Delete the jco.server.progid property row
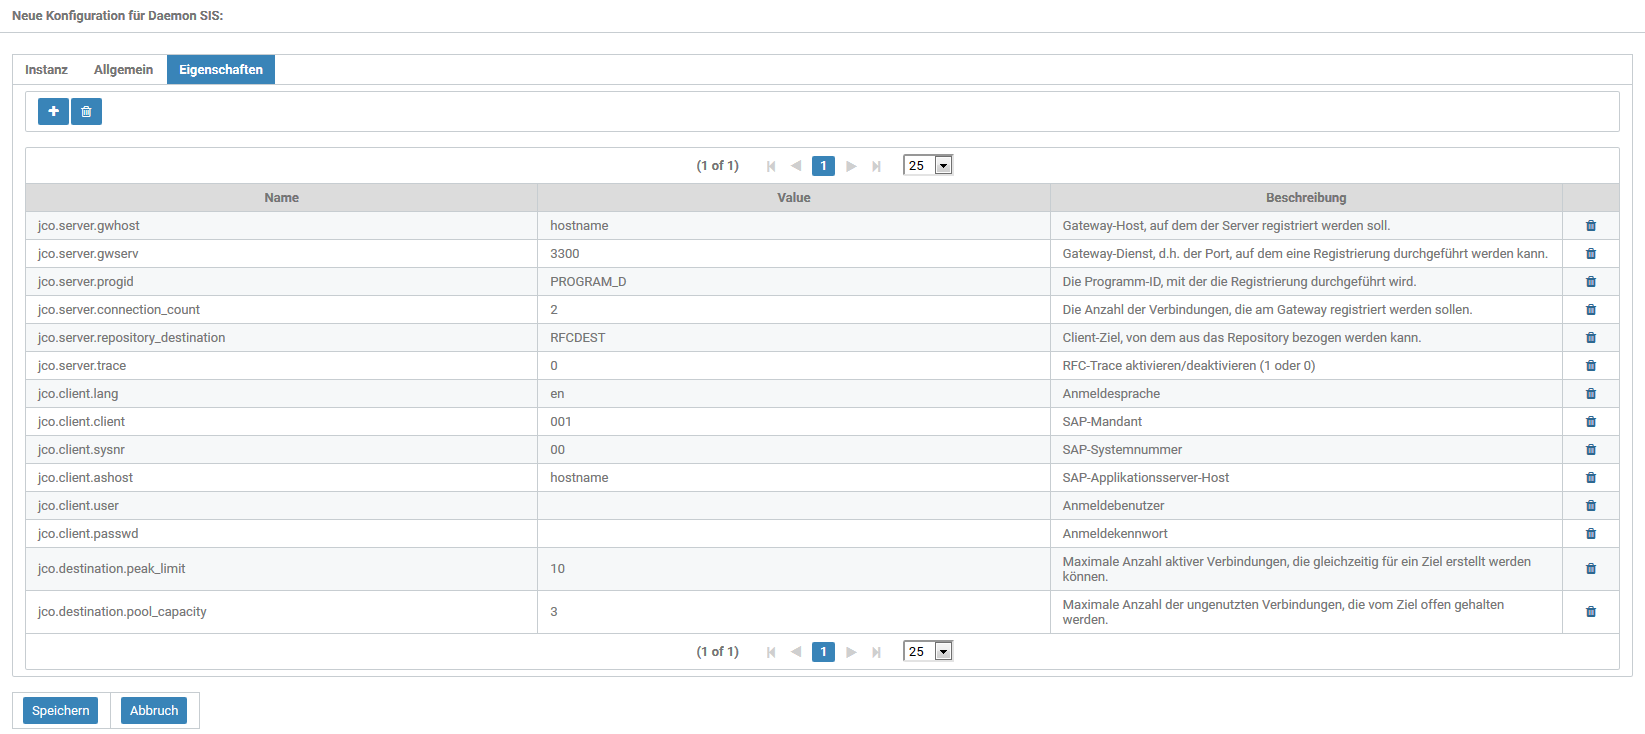The image size is (1645, 734). click(x=1590, y=282)
